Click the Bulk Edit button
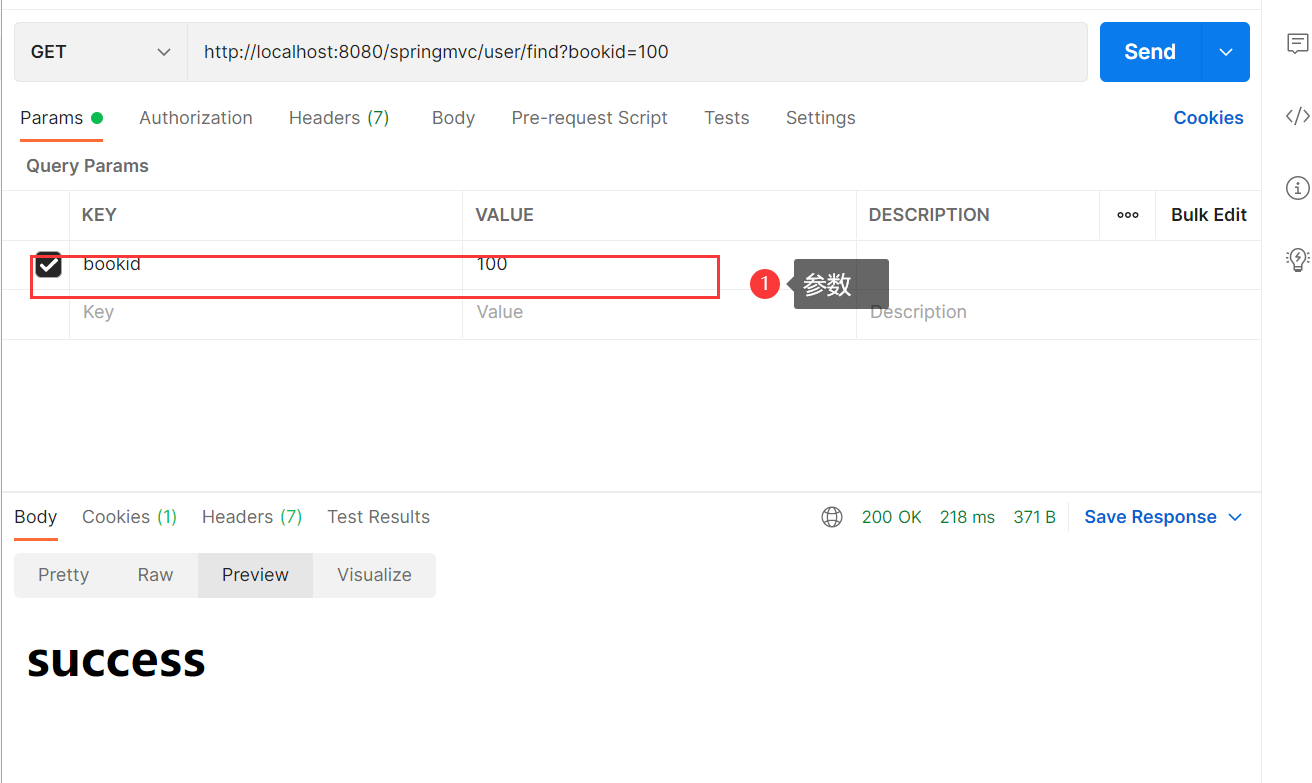Screen dimensions: 1312x783 [x=1209, y=215]
